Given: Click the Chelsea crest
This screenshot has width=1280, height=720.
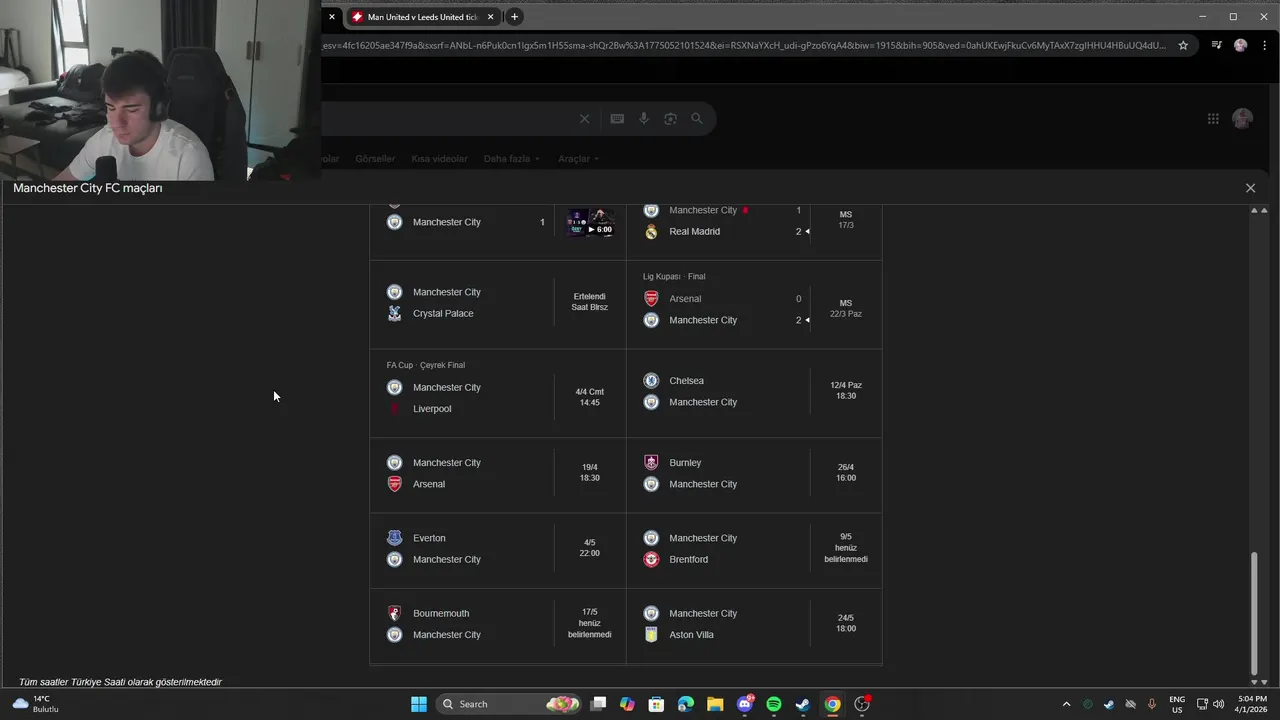Looking at the screenshot, I should click(x=651, y=381).
